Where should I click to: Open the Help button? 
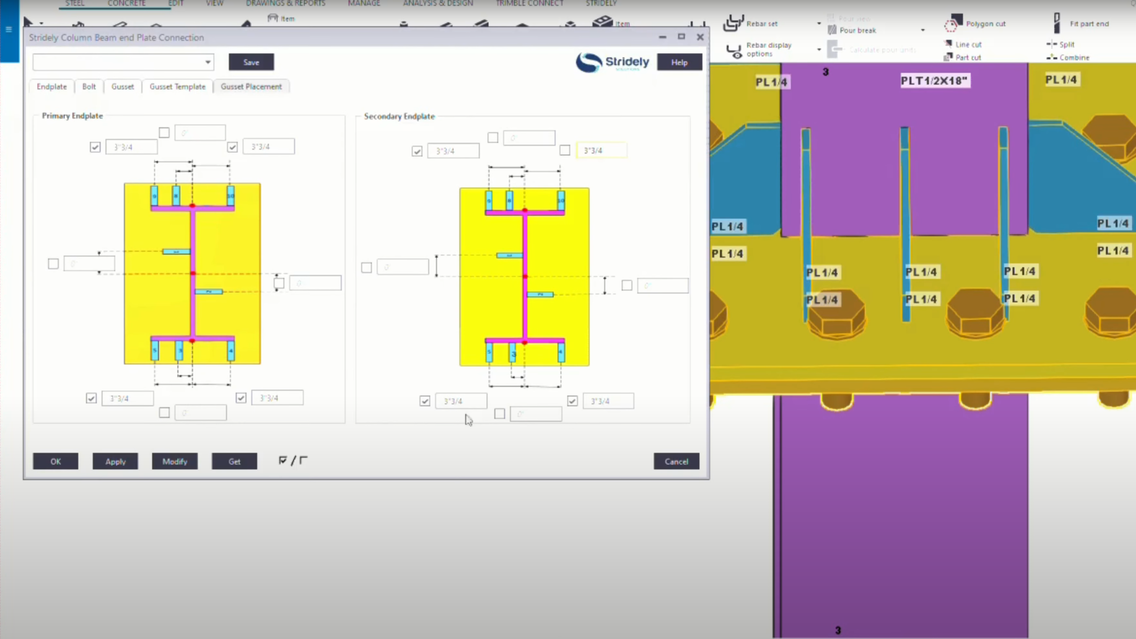(x=679, y=62)
